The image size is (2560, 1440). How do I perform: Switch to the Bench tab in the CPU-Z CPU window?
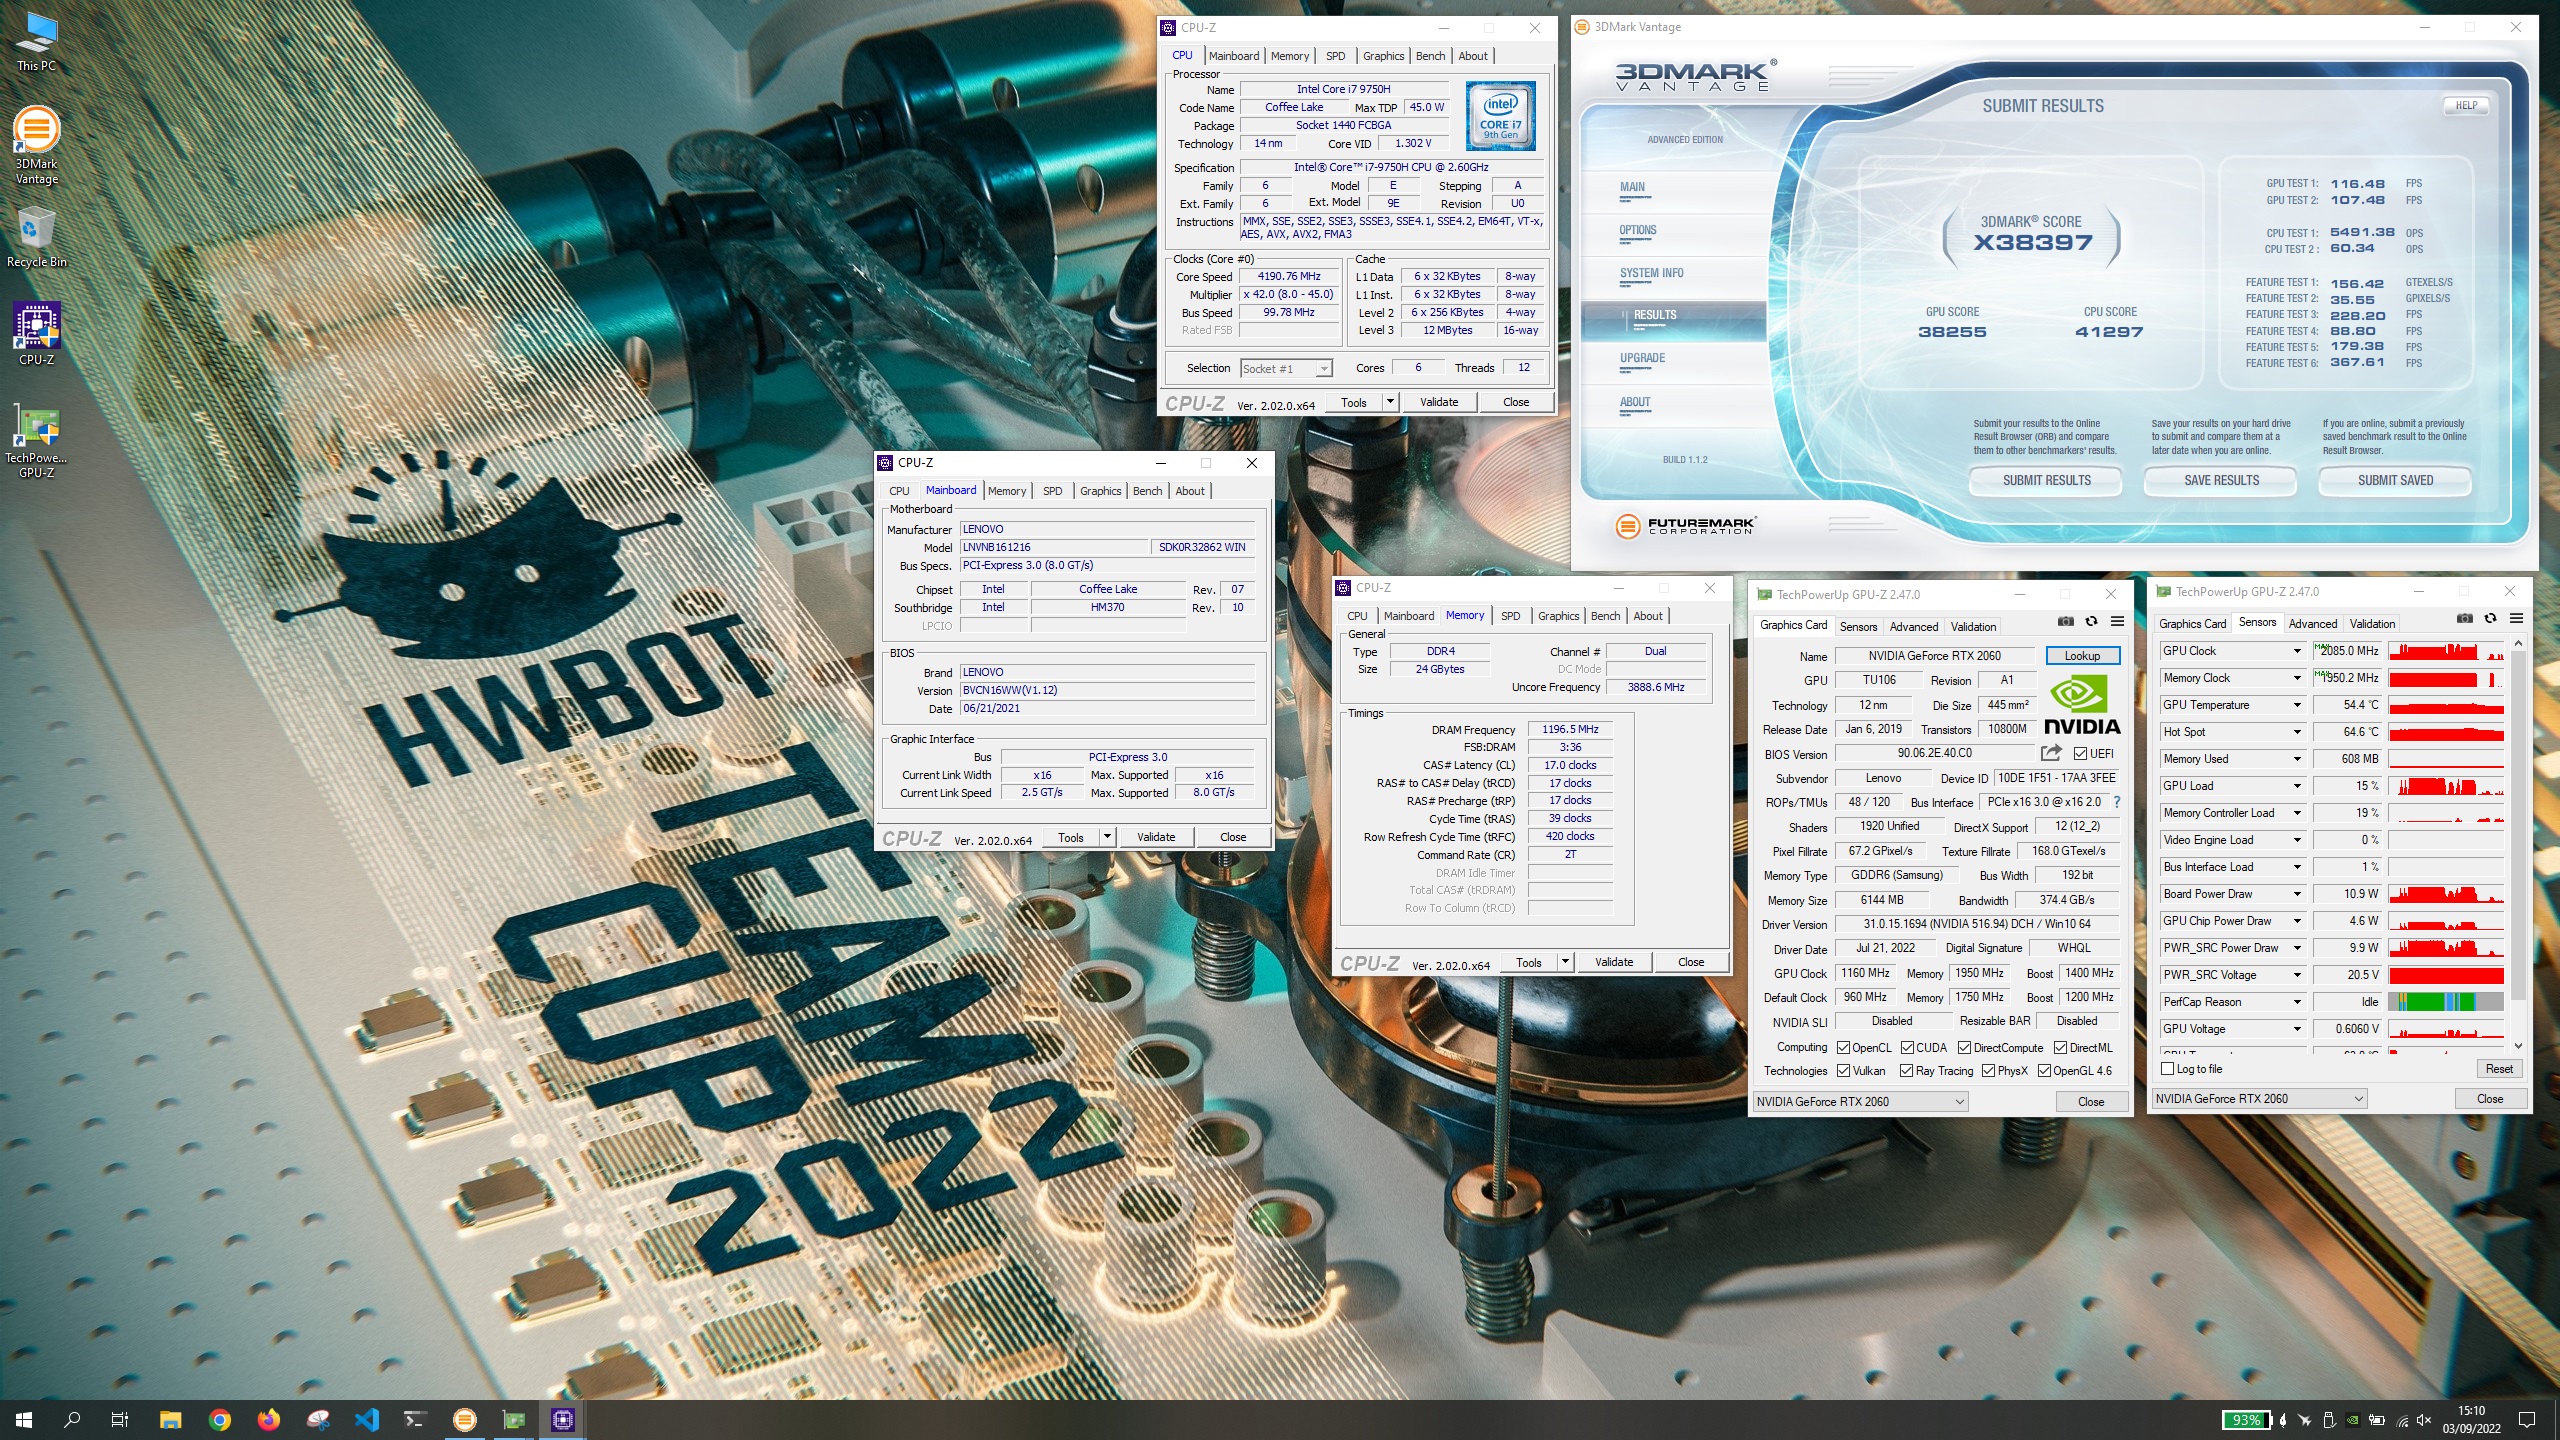1430,56
